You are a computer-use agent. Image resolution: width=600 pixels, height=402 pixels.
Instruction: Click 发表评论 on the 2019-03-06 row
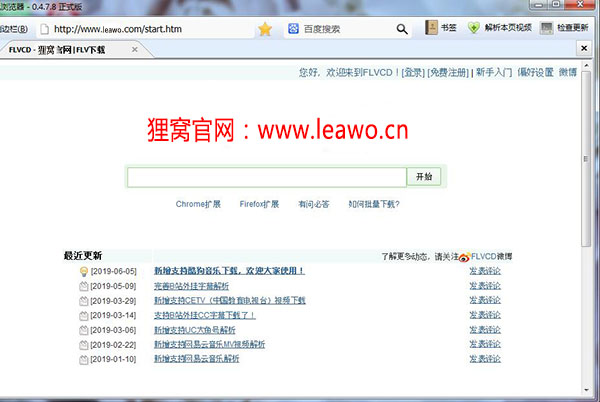[485, 330]
